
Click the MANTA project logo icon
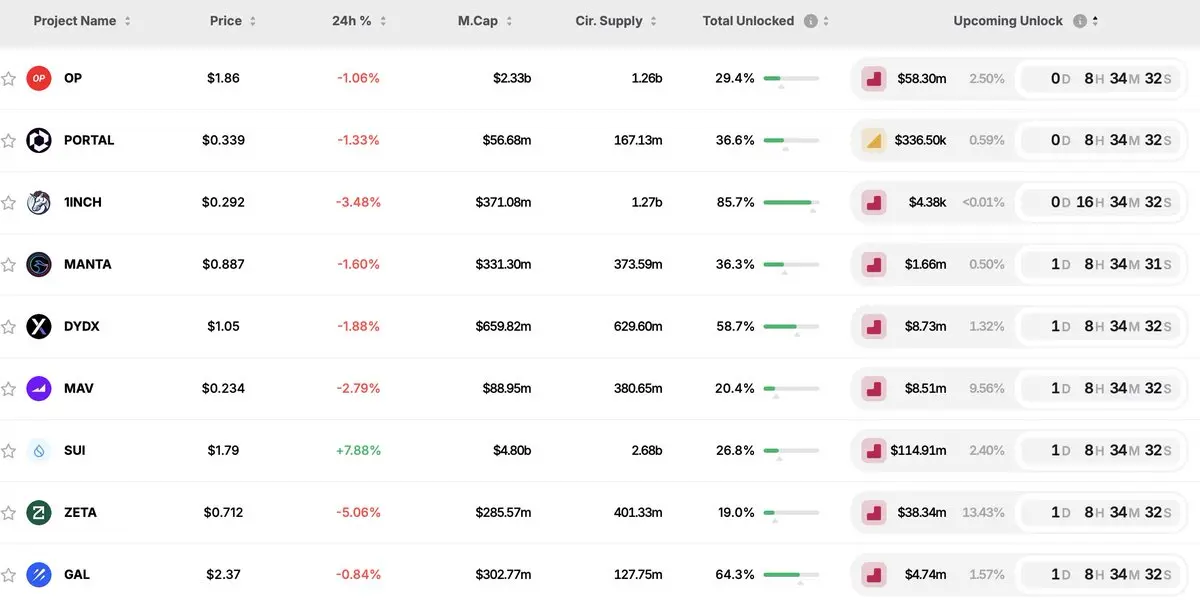(x=39, y=264)
